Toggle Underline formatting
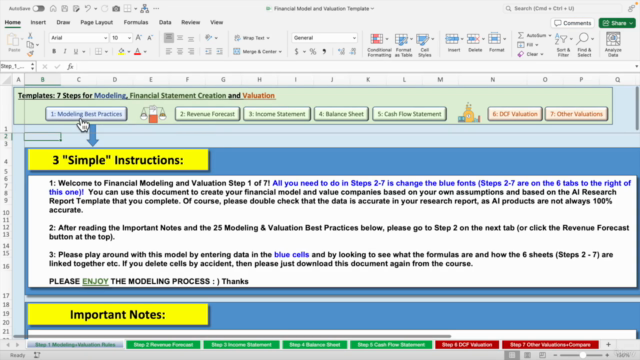640x360 pixels. [x=76, y=51]
